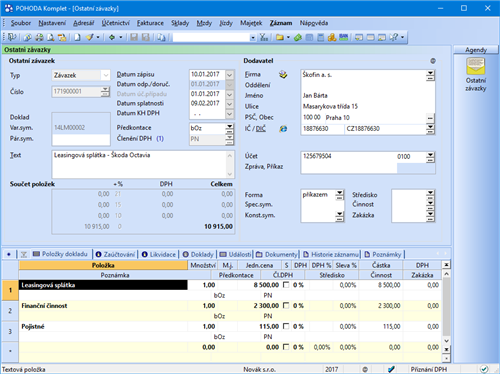
Task: Click the green navigation arrows toolbar icon
Action: click(112, 37)
